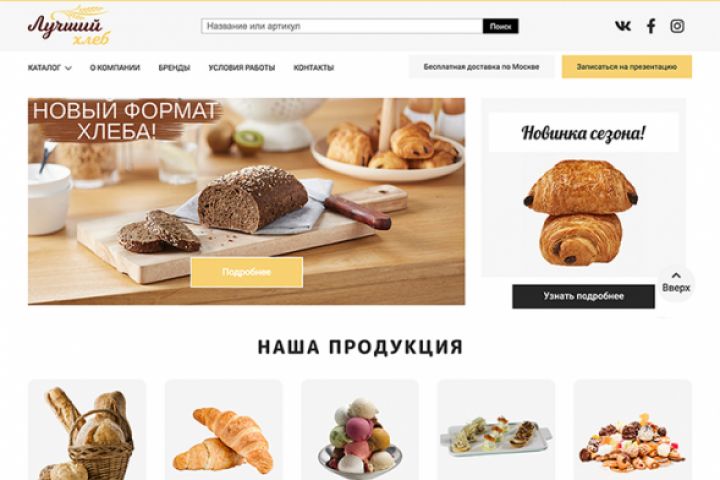Image resolution: width=720 pixels, height=480 pixels.
Task: Go to the Бренды menu item
Action: [x=174, y=68]
